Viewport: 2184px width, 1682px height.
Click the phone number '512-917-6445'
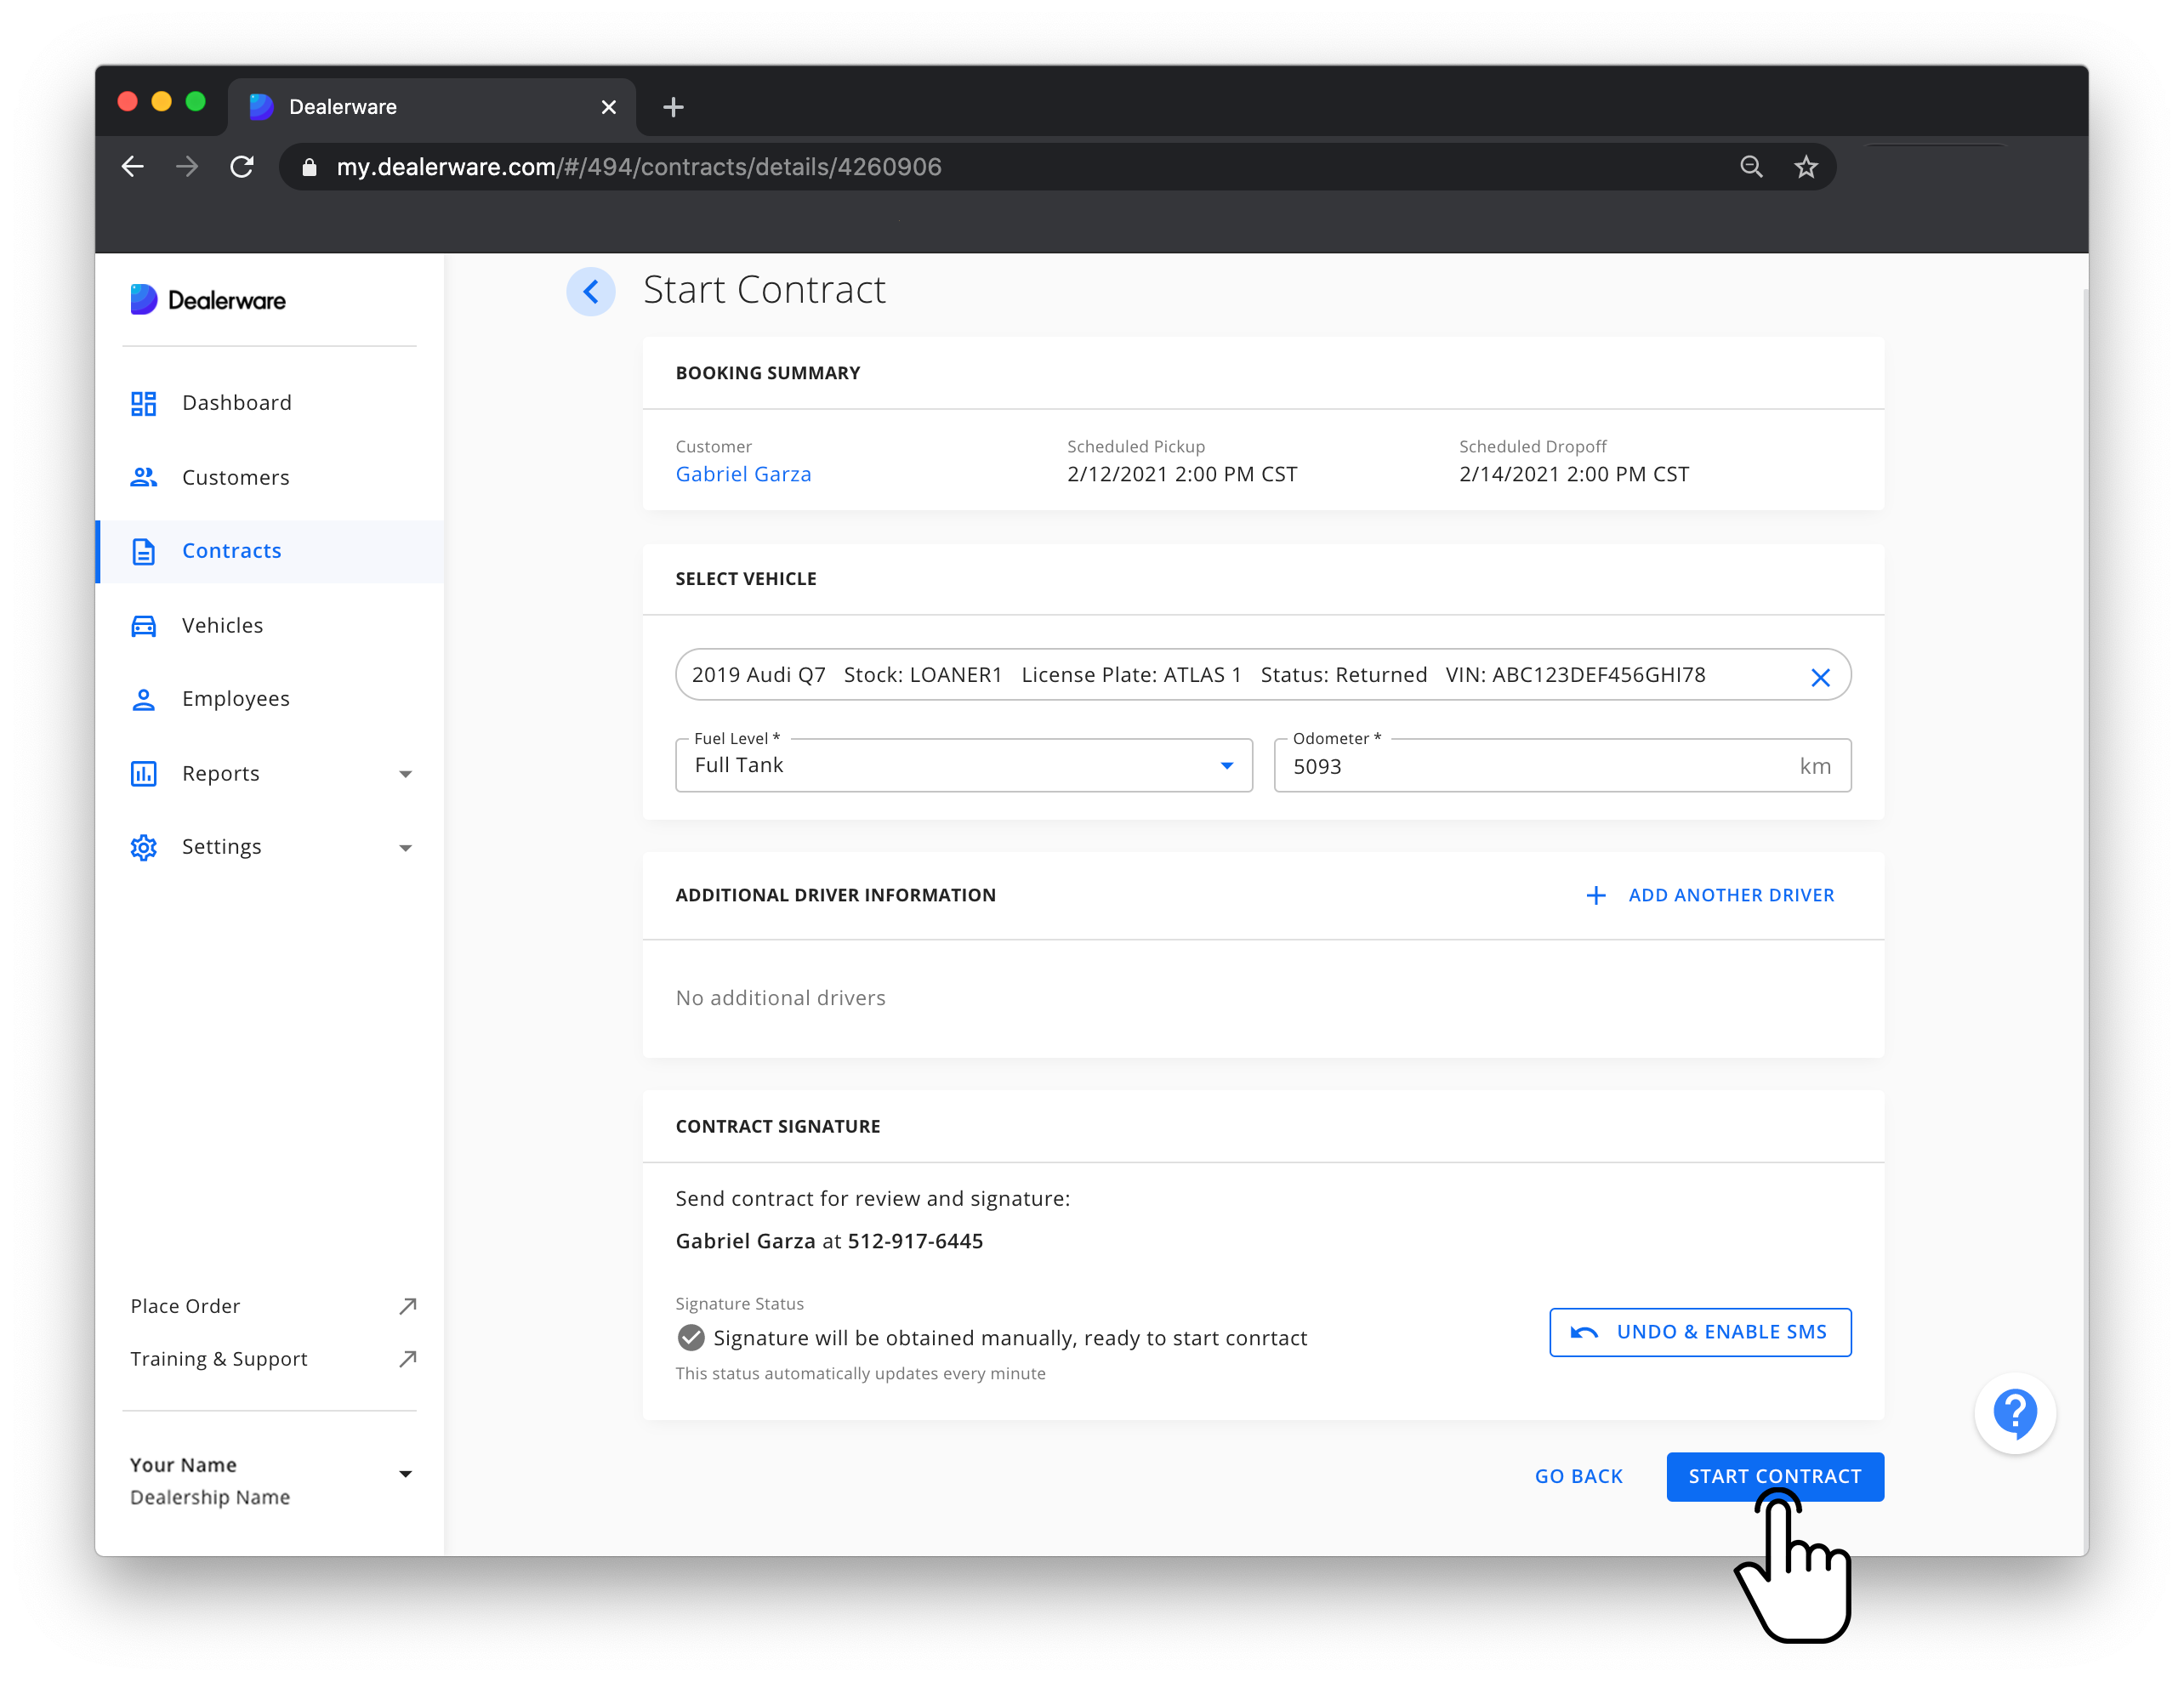point(915,1241)
